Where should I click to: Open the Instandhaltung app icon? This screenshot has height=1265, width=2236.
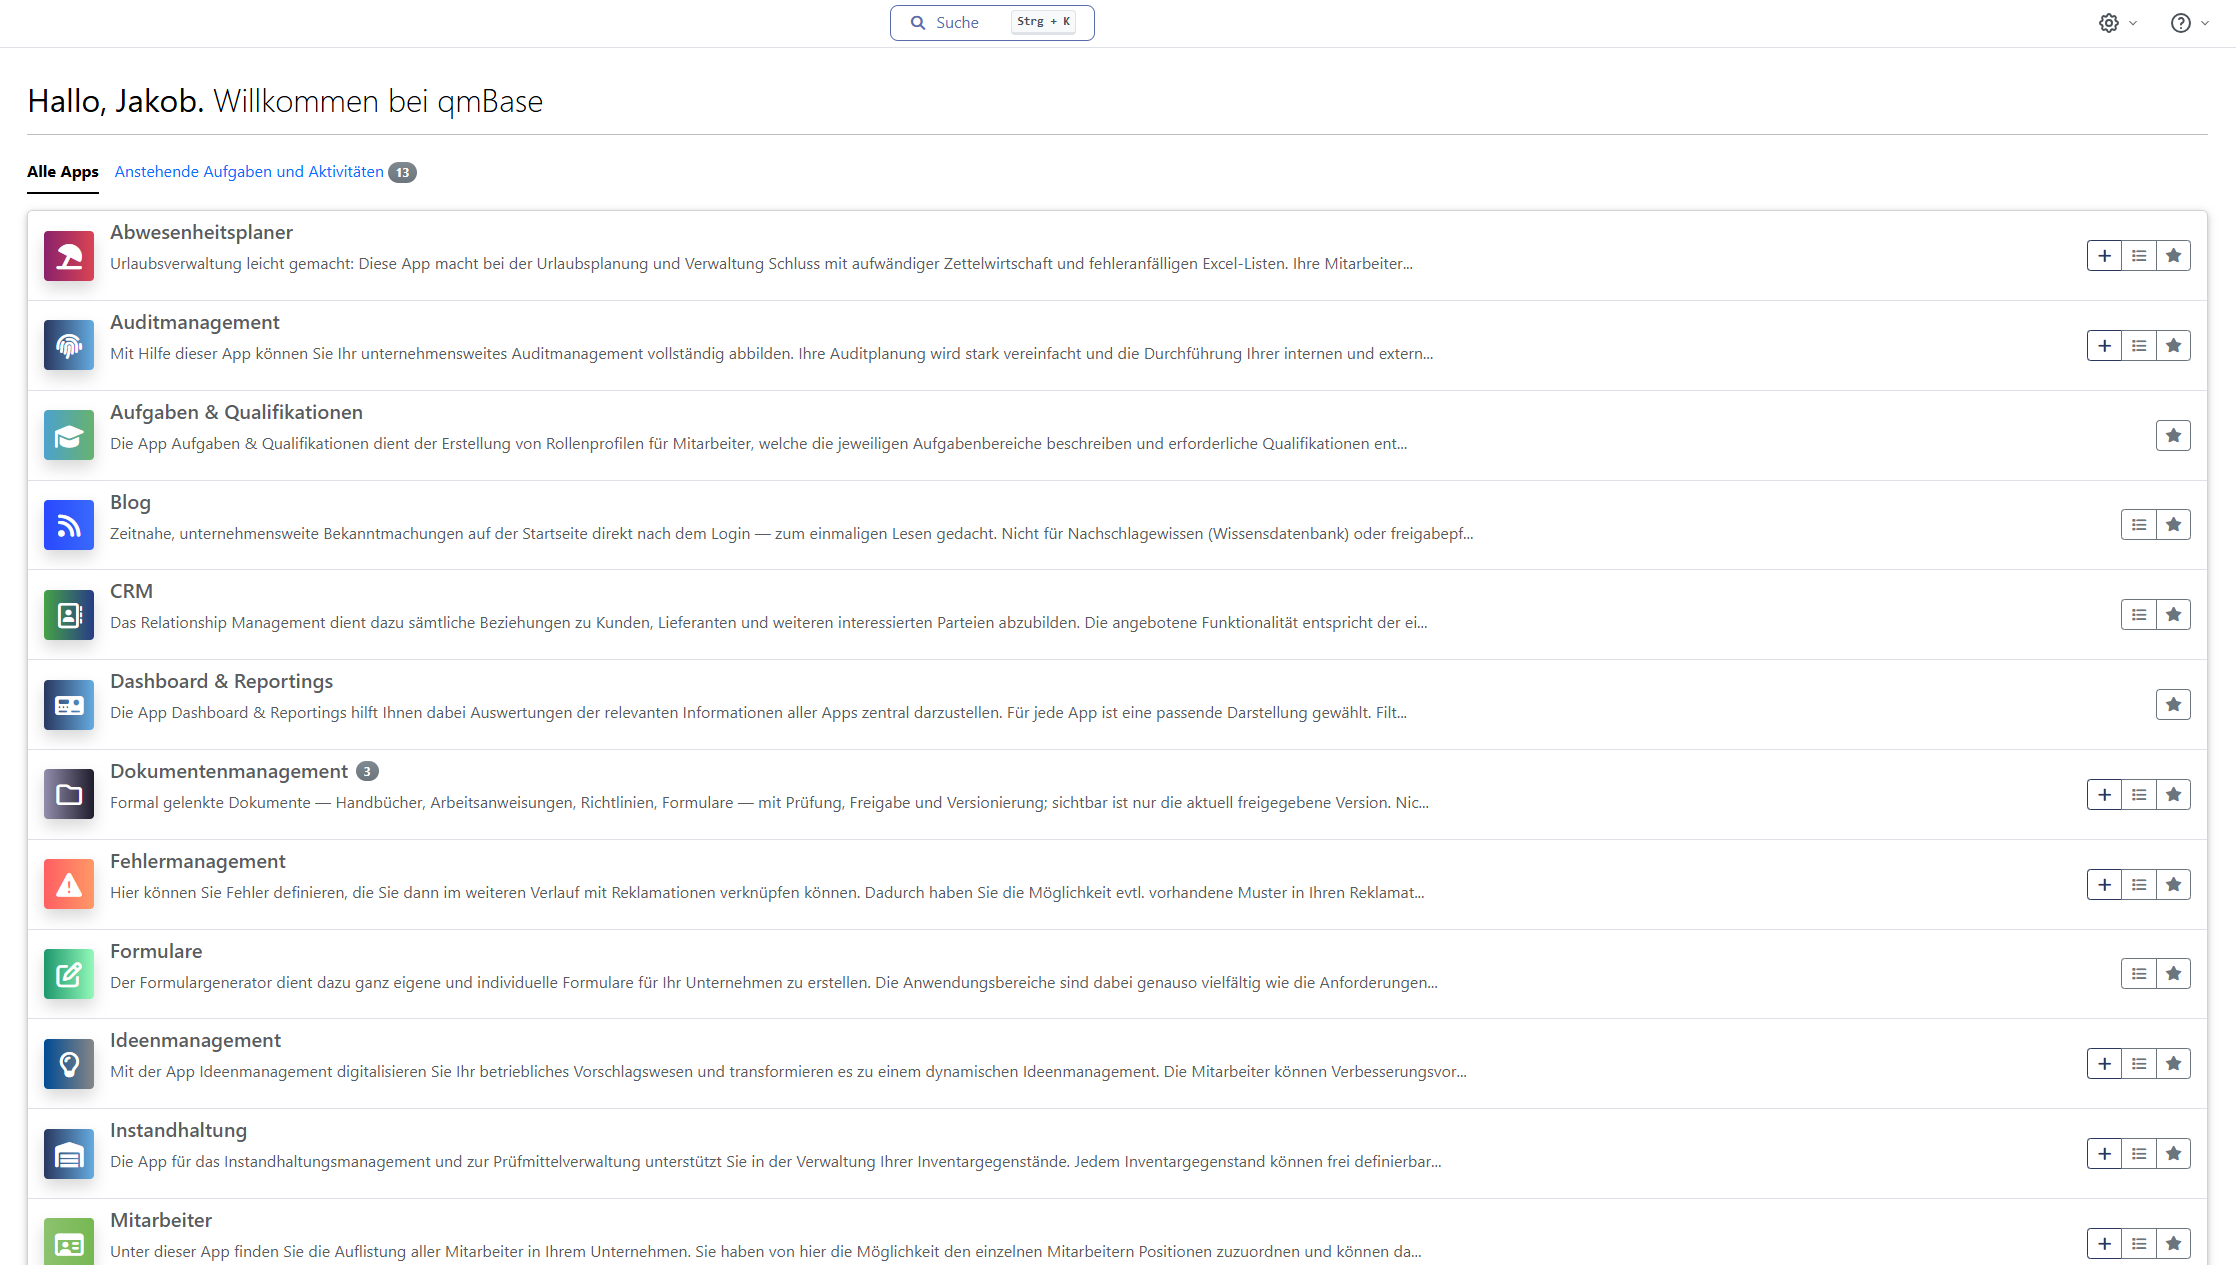69,1154
